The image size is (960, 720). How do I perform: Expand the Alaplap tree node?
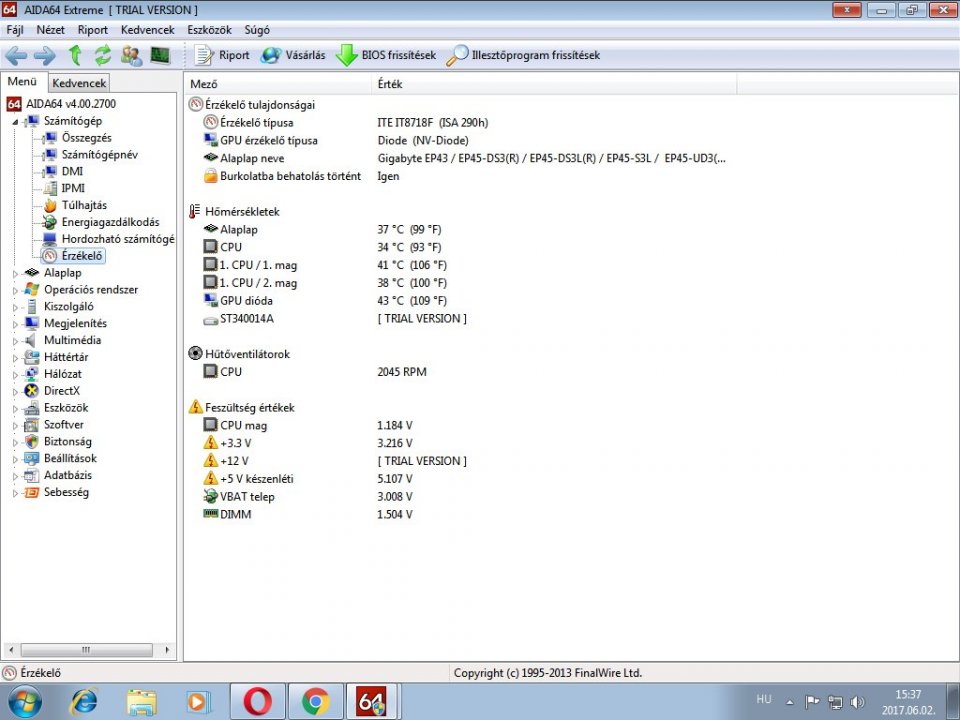[15, 274]
